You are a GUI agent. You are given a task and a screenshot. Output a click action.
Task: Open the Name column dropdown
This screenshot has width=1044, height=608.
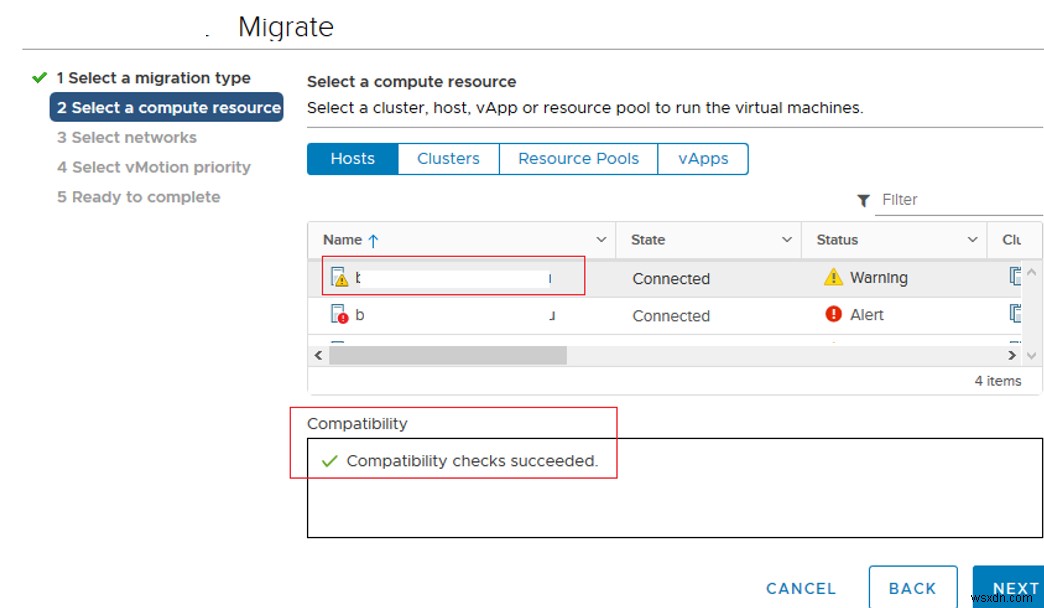coord(602,239)
